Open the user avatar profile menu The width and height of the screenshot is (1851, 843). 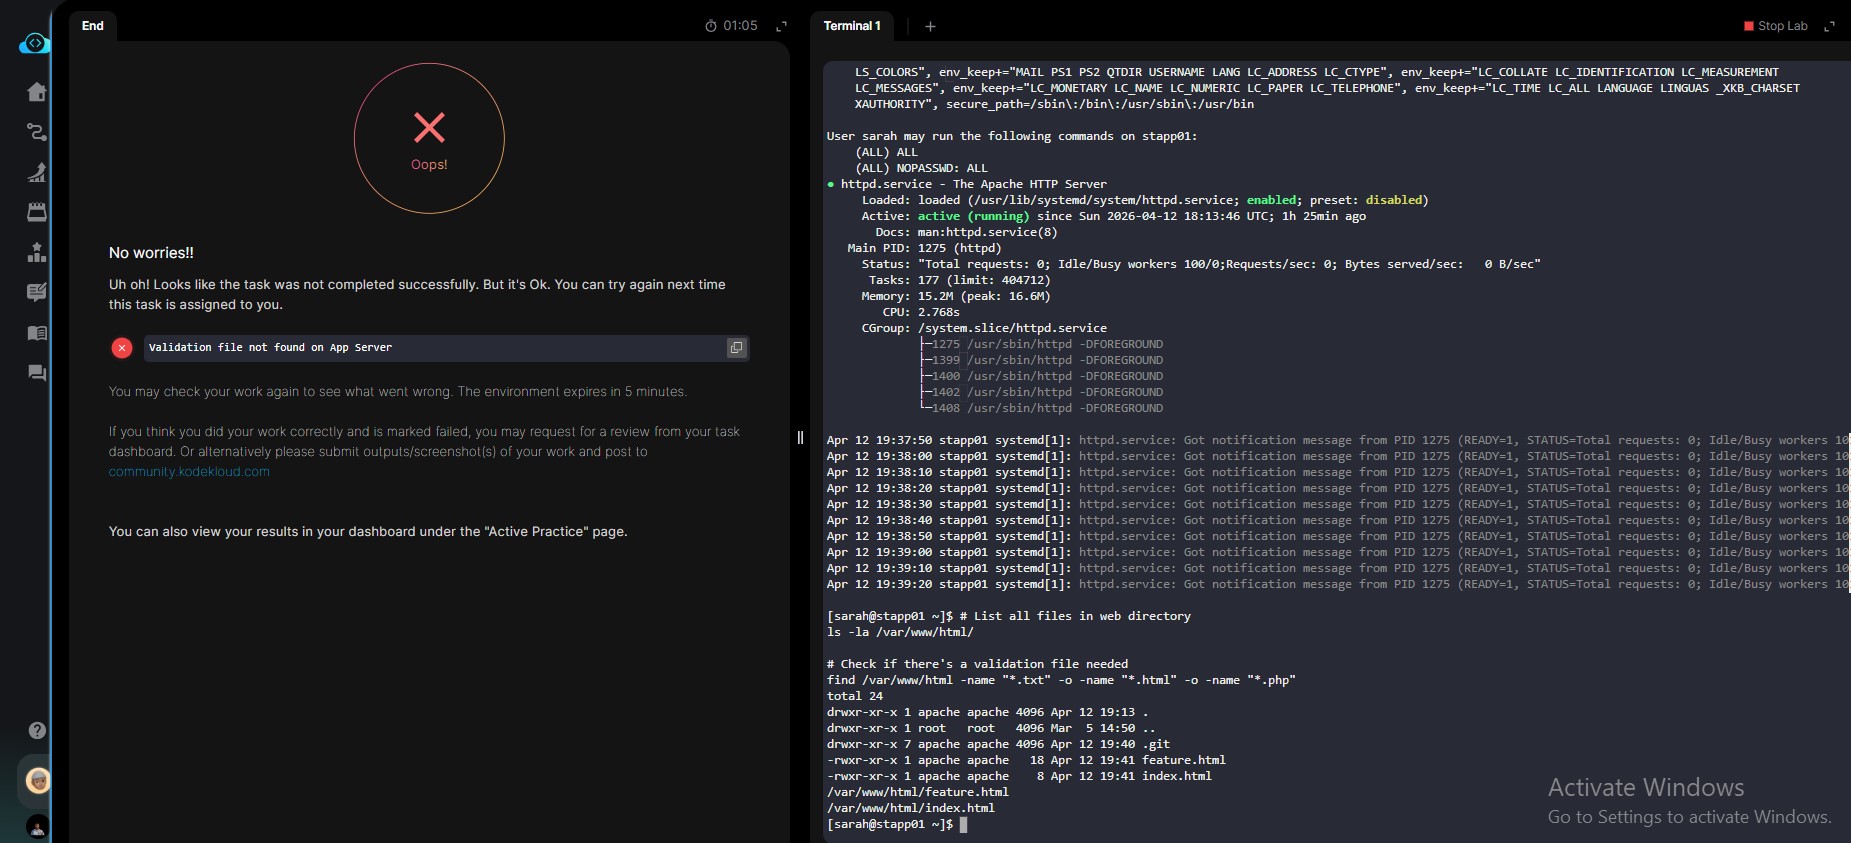click(x=38, y=780)
